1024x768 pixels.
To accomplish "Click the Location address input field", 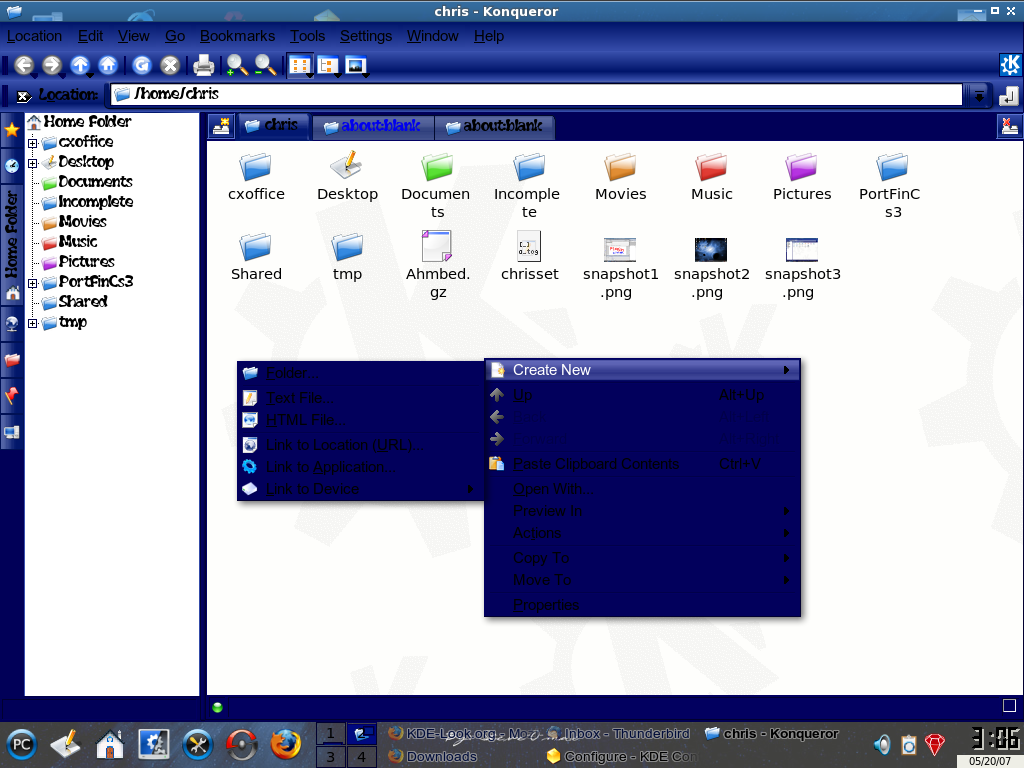I will pyautogui.click(x=536, y=94).
